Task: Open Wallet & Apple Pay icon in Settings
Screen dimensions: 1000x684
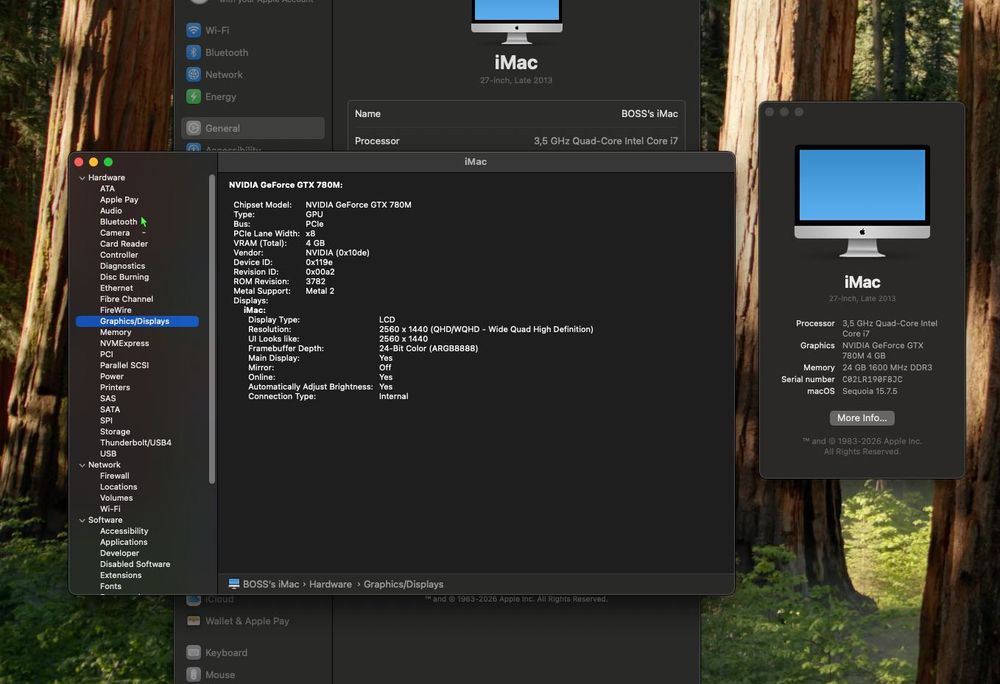Action: [x=193, y=621]
